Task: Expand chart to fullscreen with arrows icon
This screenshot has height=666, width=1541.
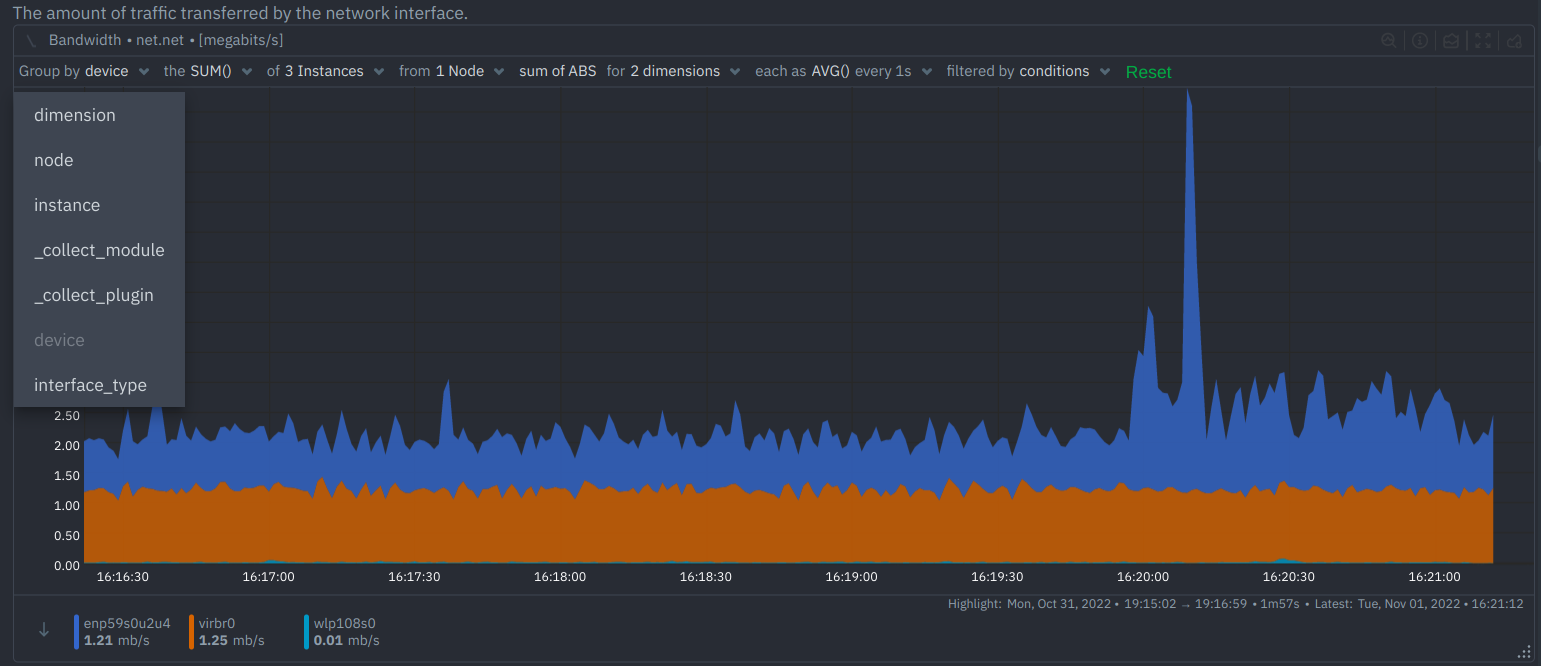Action: [x=1483, y=41]
